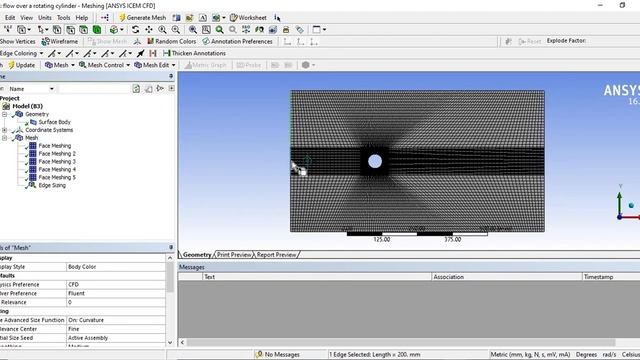Toggle Thicken Annotations
This screenshot has width=640, height=360.
point(194,53)
